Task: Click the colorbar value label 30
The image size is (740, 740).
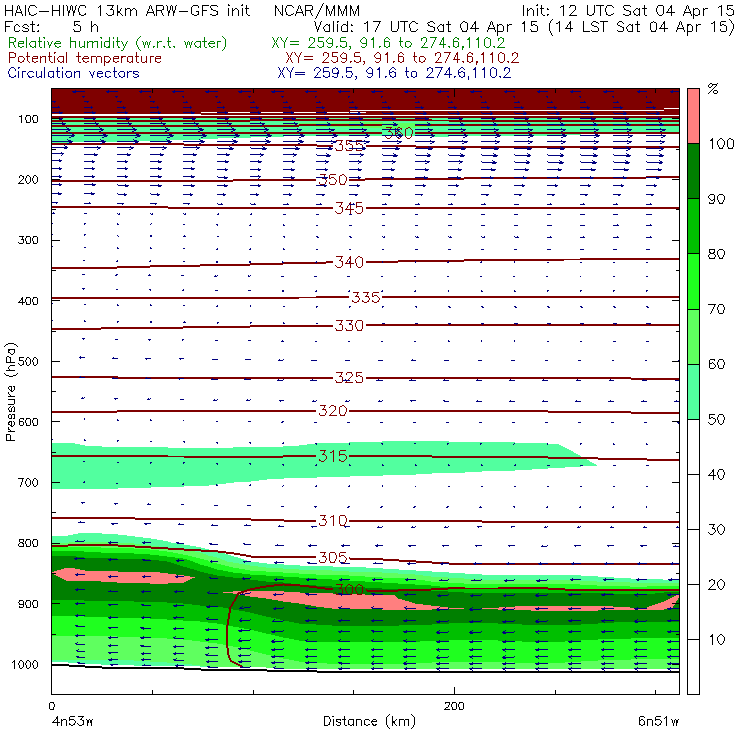Action: (716, 530)
